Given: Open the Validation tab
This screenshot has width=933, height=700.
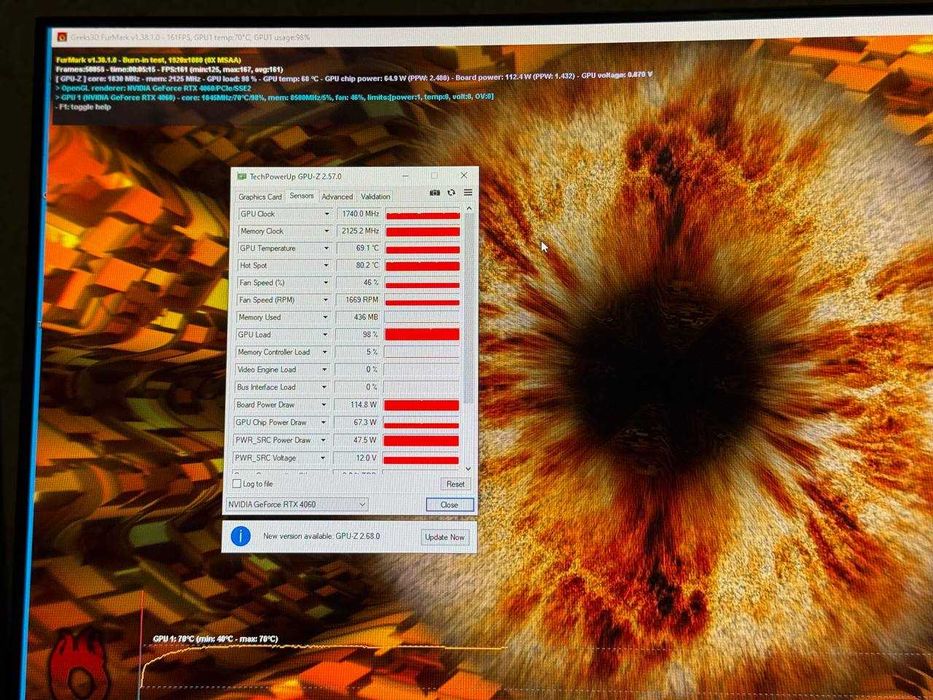Looking at the screenshot, I should (375, 196).
